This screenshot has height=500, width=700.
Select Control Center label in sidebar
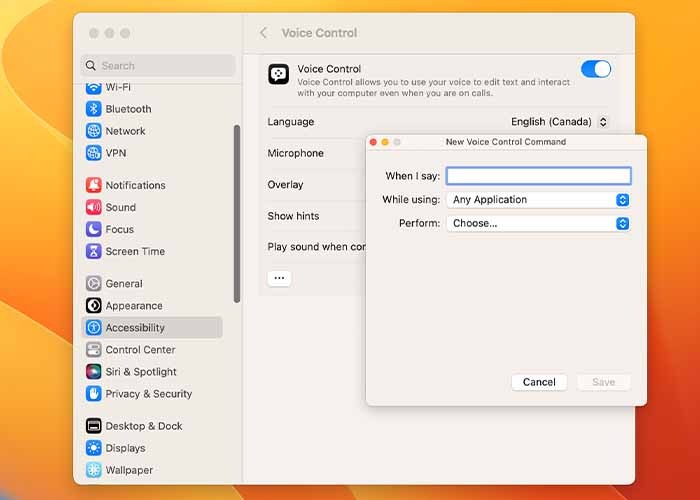[140, 350]
